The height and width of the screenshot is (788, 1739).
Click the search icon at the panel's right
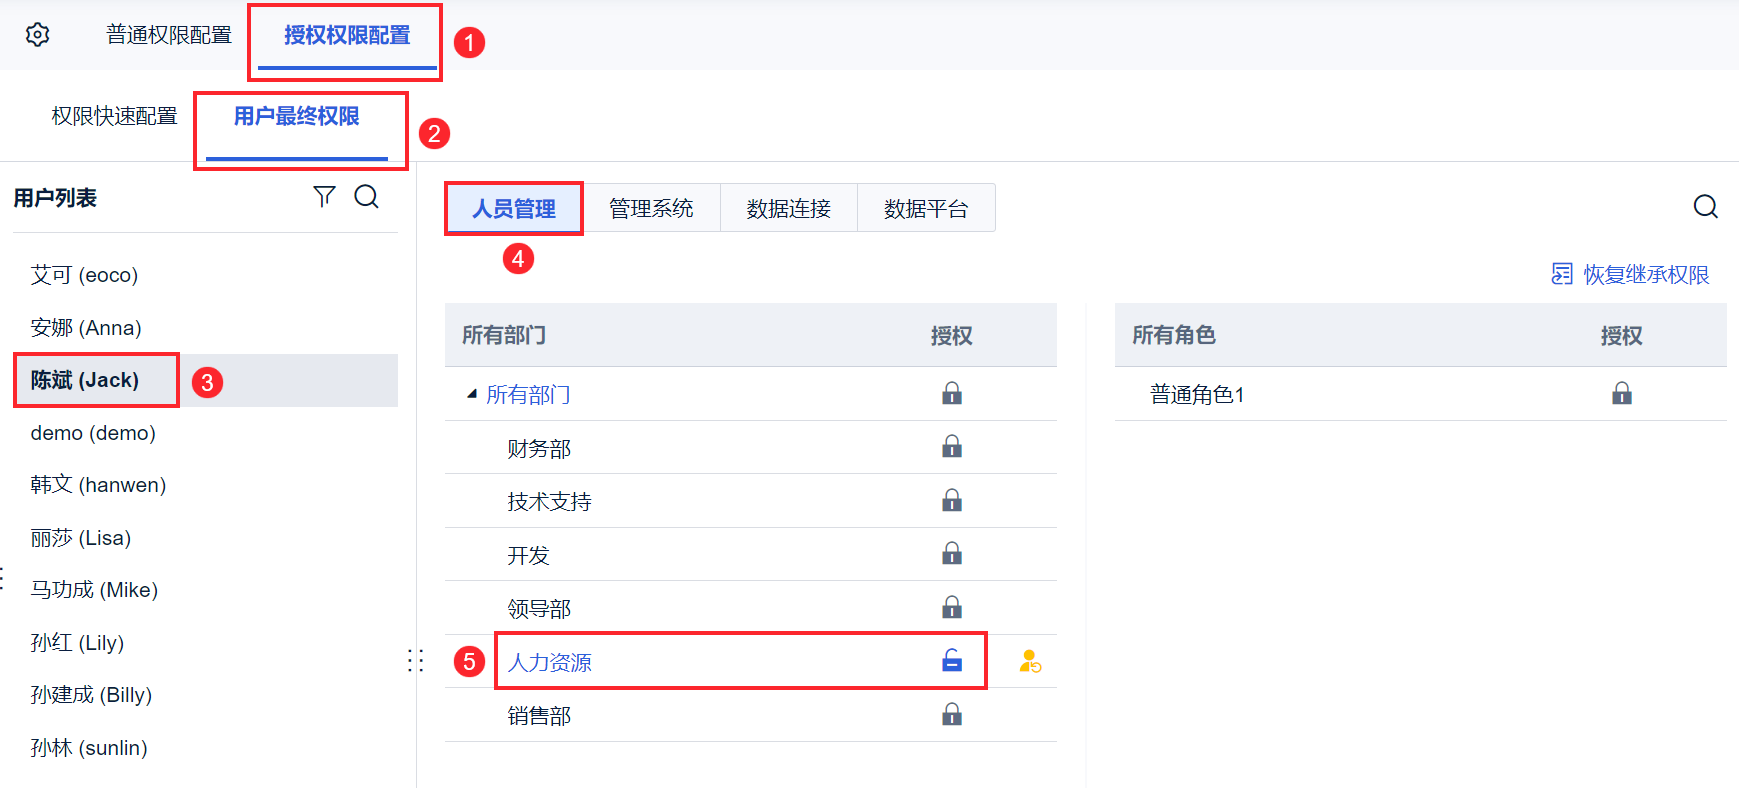1705,207
